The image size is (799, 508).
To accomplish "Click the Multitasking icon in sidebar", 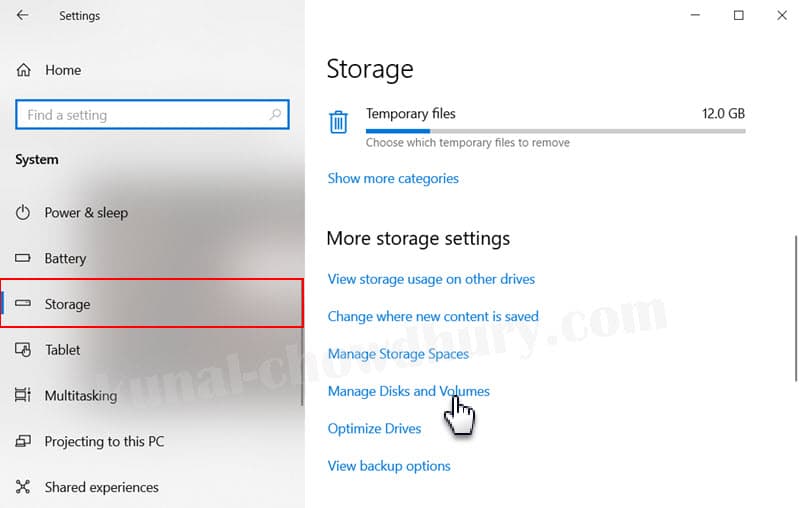I will point(24,396).
